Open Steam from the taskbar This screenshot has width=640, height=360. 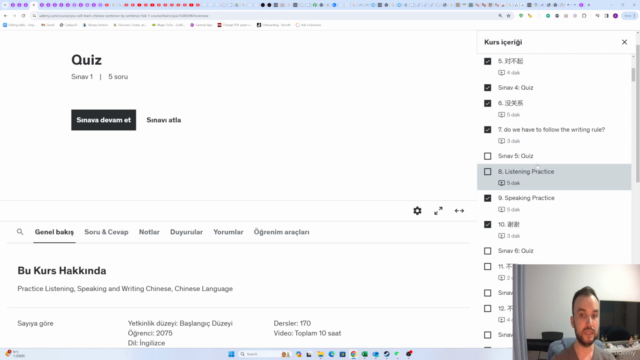pos(386,354)
